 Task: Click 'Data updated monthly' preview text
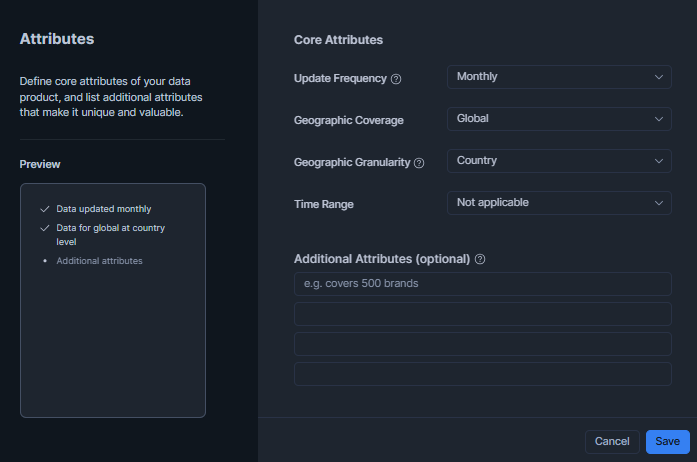point(104,209)
